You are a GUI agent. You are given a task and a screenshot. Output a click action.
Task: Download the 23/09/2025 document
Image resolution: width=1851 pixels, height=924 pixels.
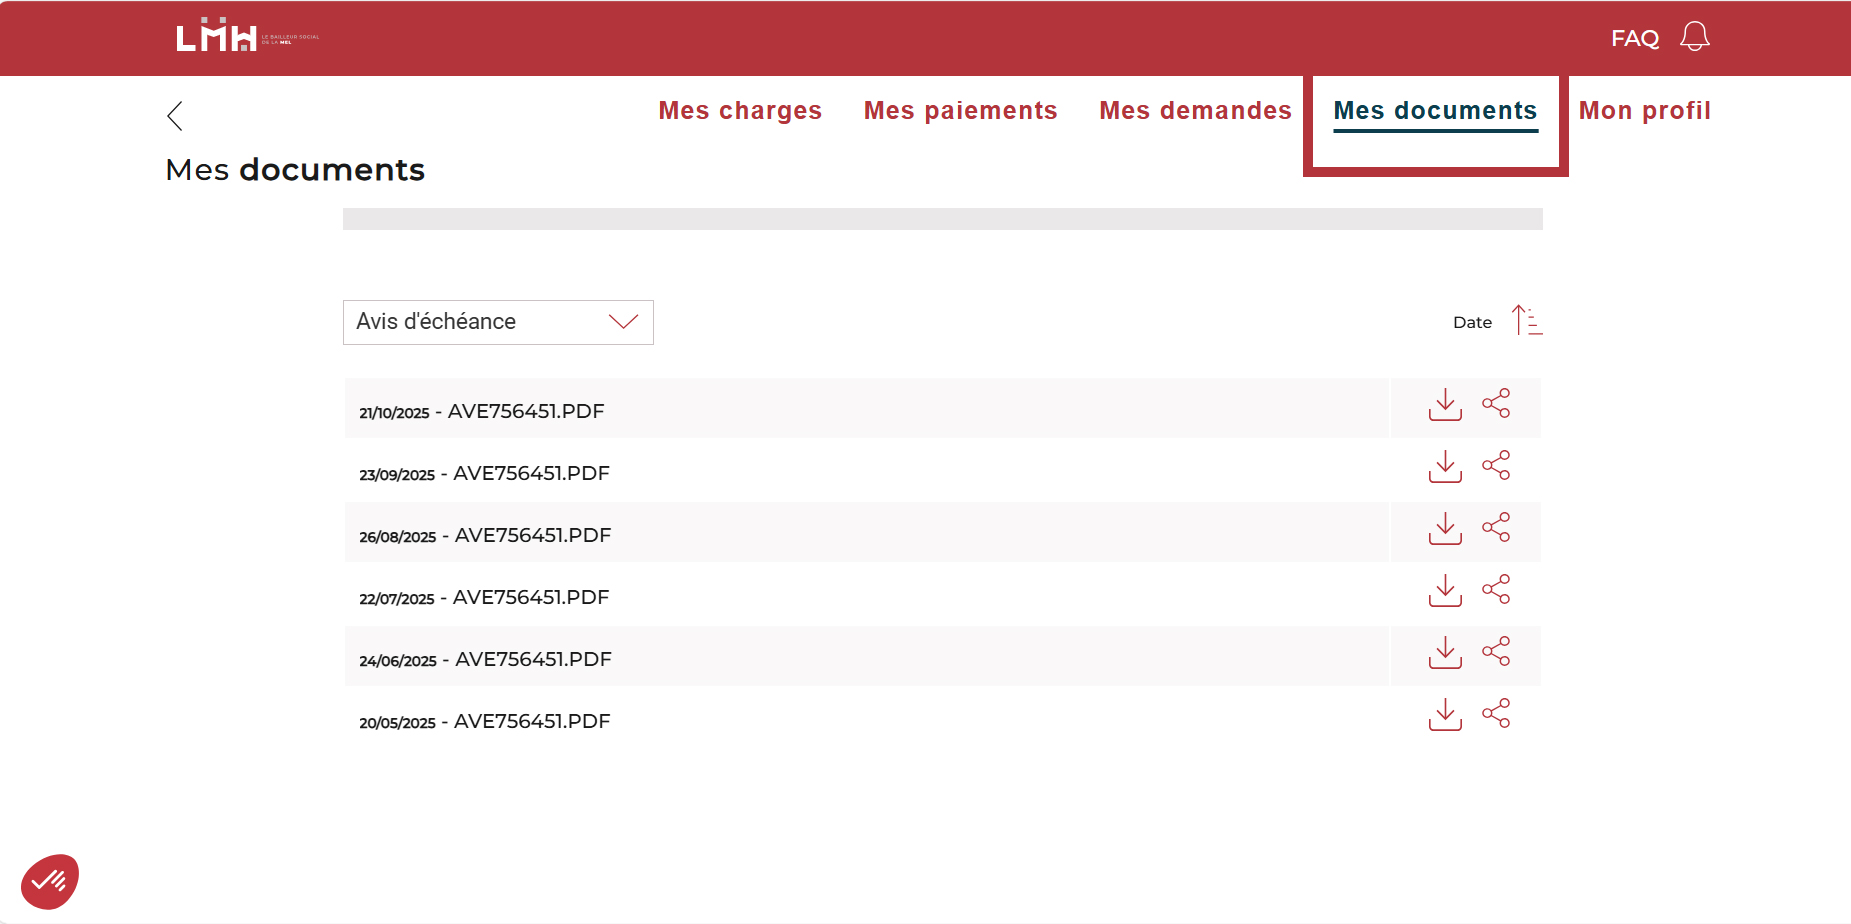[1444, 467]
